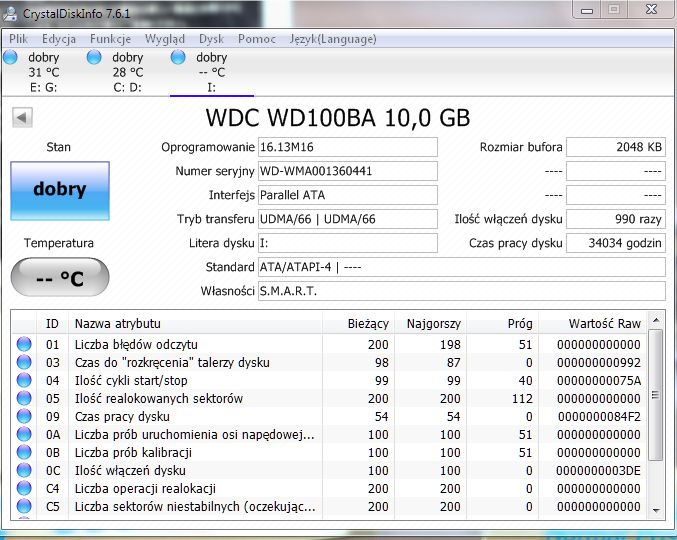The width and height of the screenshot is (677, 540).
Task: Open the Pomoc menu
Action: (256, 39)
